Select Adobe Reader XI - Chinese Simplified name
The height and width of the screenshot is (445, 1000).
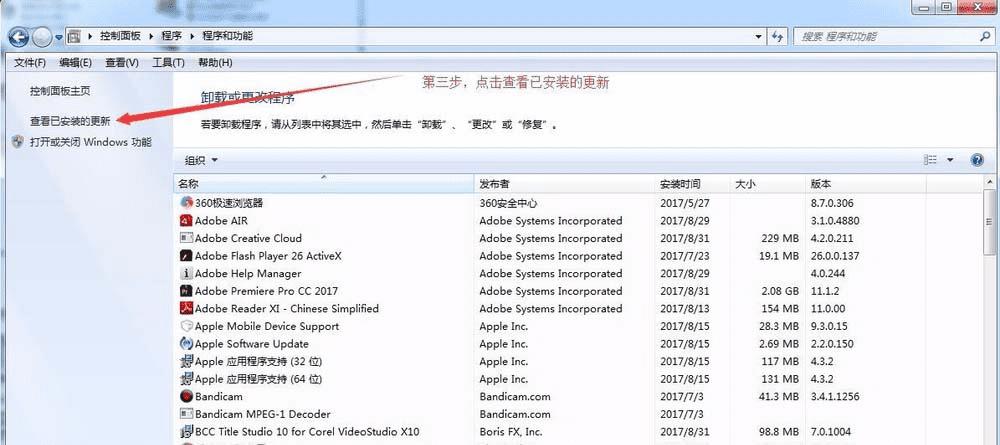287,309
